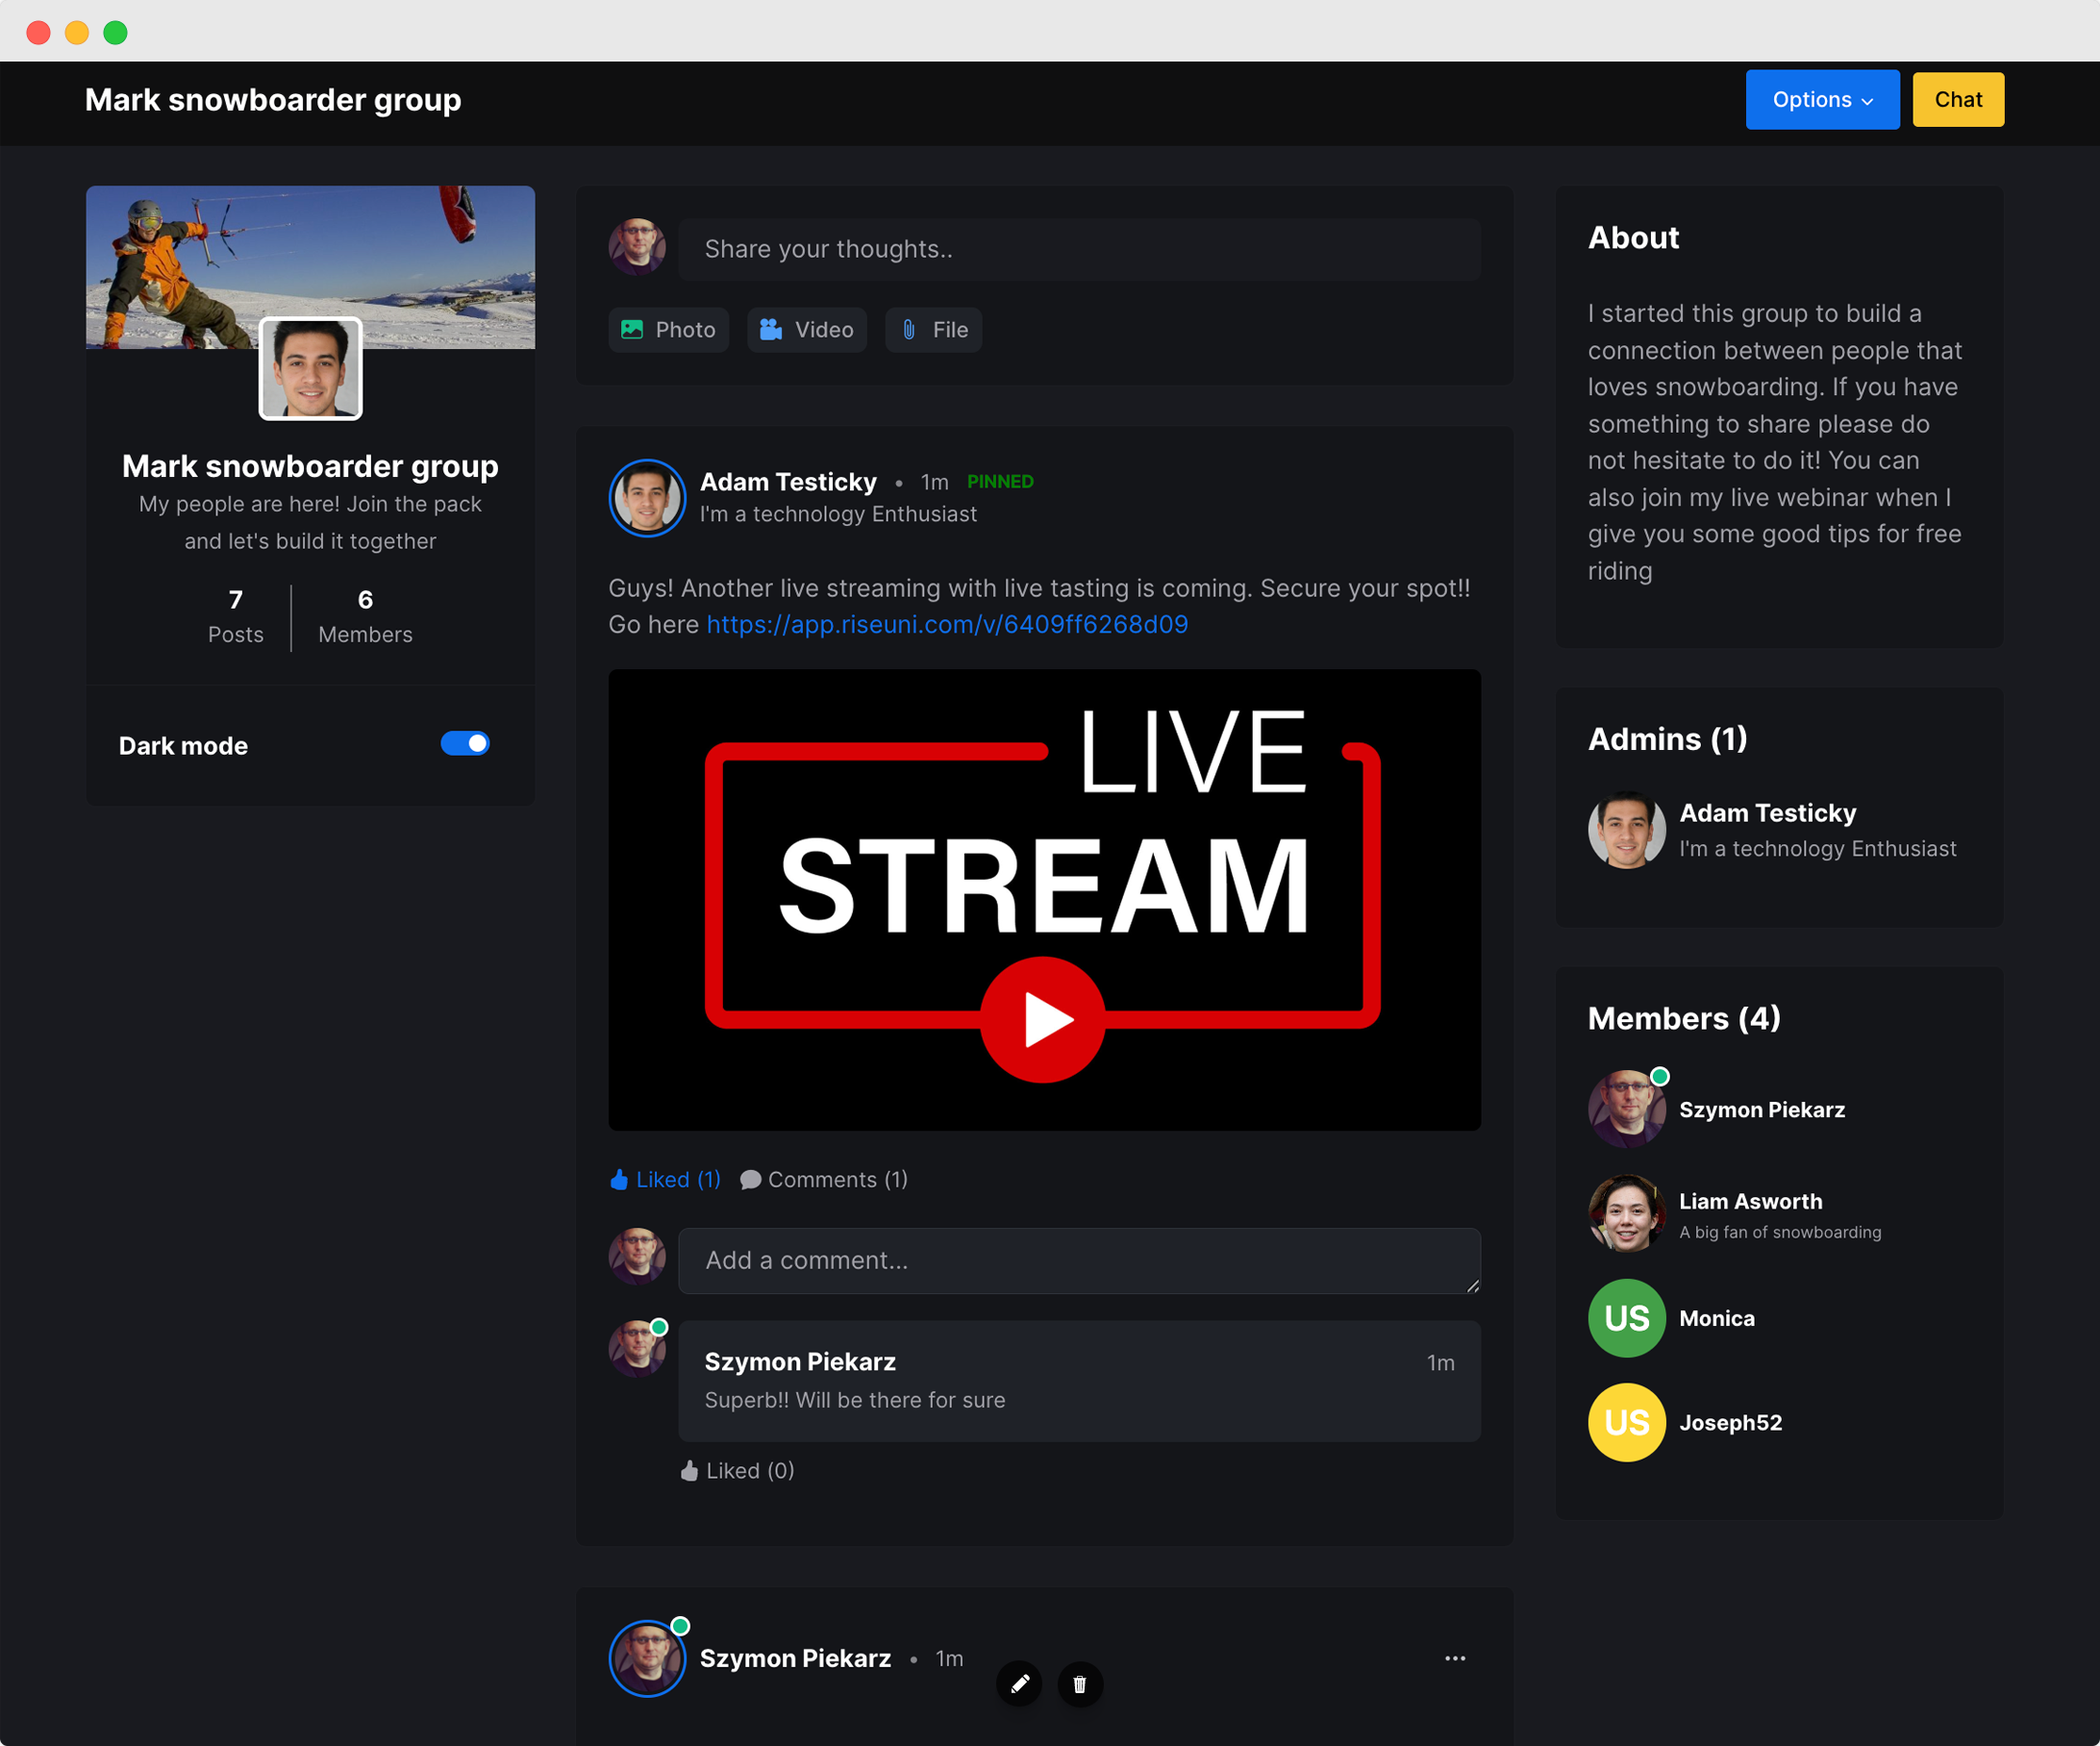Click the trash delete icon on Szymon's post
Screen dimensions: 2100x1746
pos(1080,1685)
